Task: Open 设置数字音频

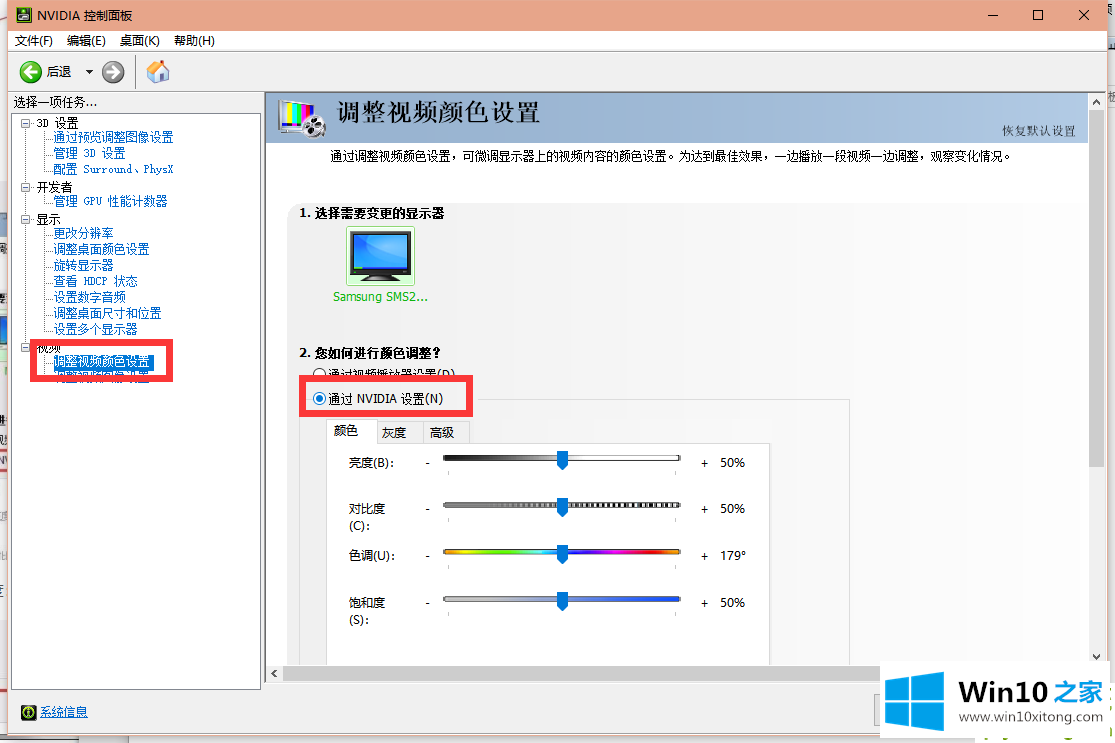Action: (x=90, y=297)
